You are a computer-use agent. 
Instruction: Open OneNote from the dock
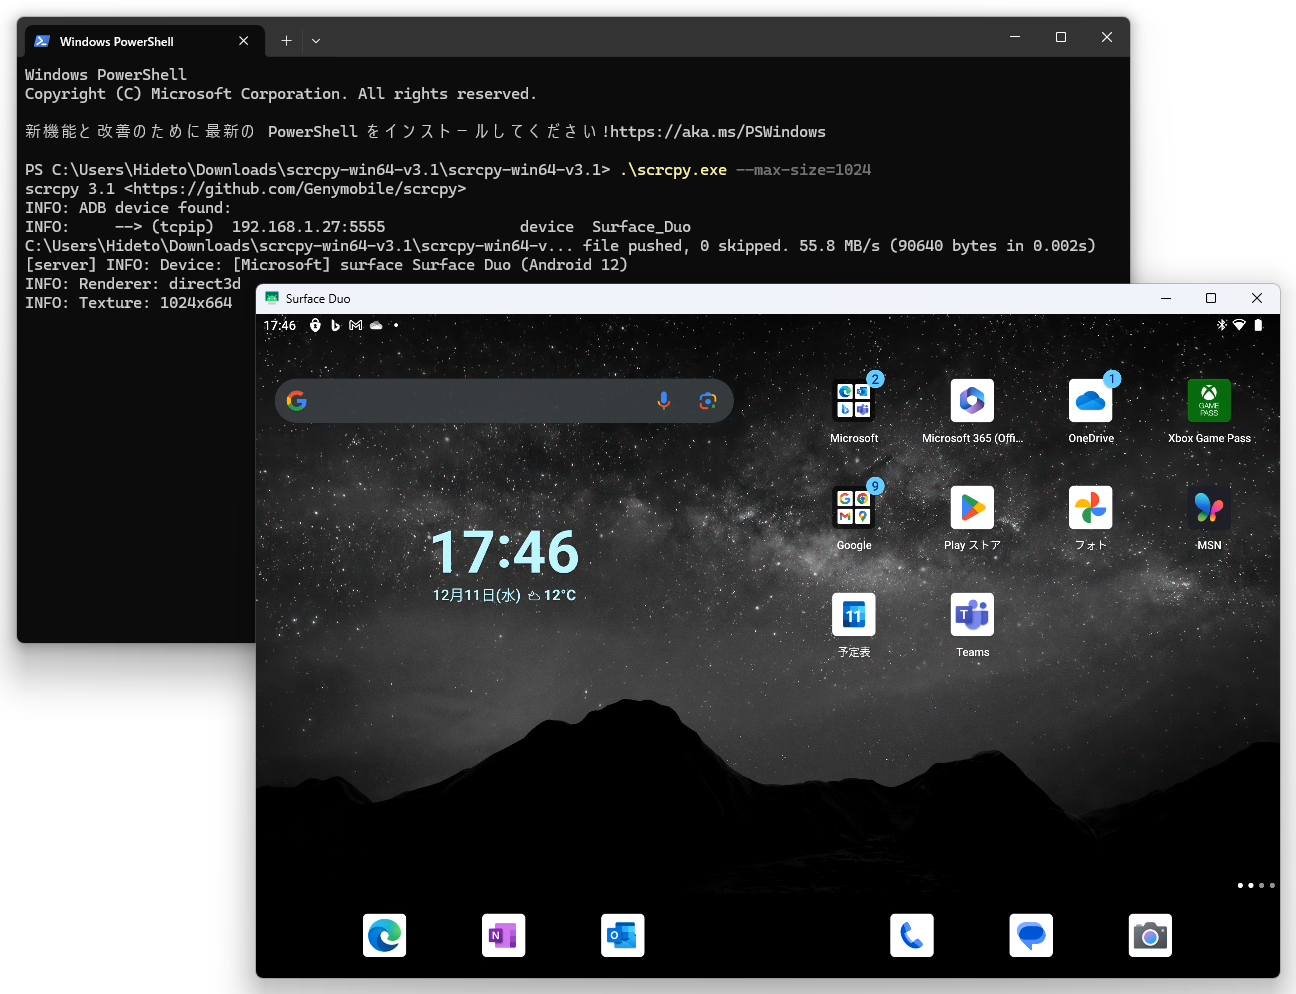point(503,935)
